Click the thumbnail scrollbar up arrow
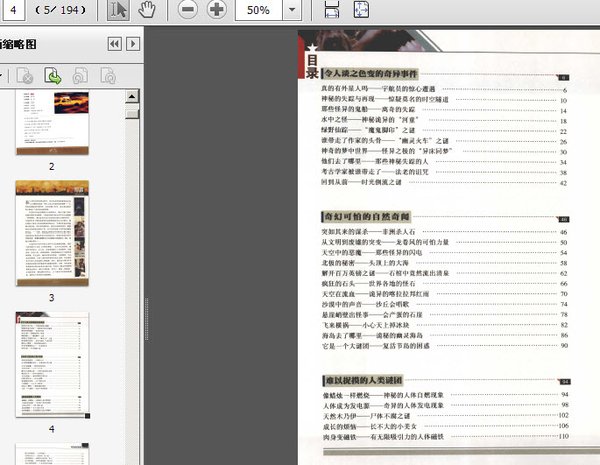 click(132, 96)
